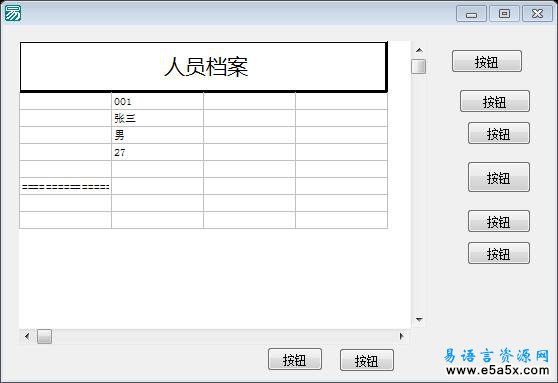Click the 按钮 button beside the 人员档案 header
The width and height of the screenshot is (558, 383).
(x=487, y=61)
